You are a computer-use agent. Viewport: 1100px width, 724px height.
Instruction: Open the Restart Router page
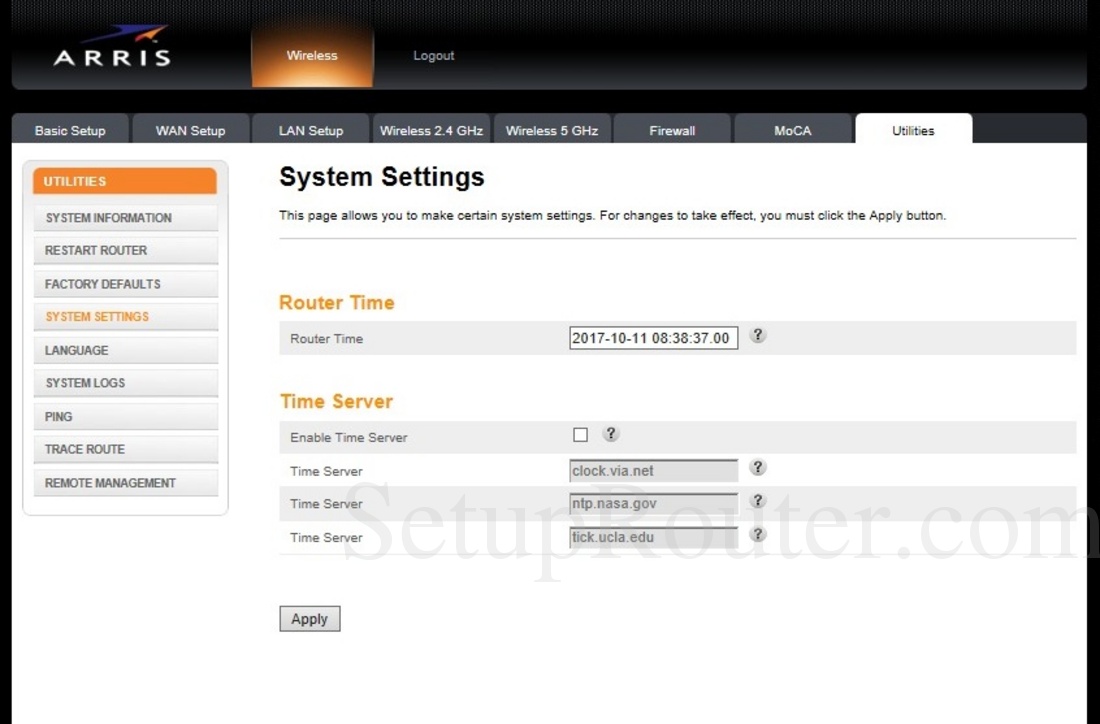pos(126,250)
